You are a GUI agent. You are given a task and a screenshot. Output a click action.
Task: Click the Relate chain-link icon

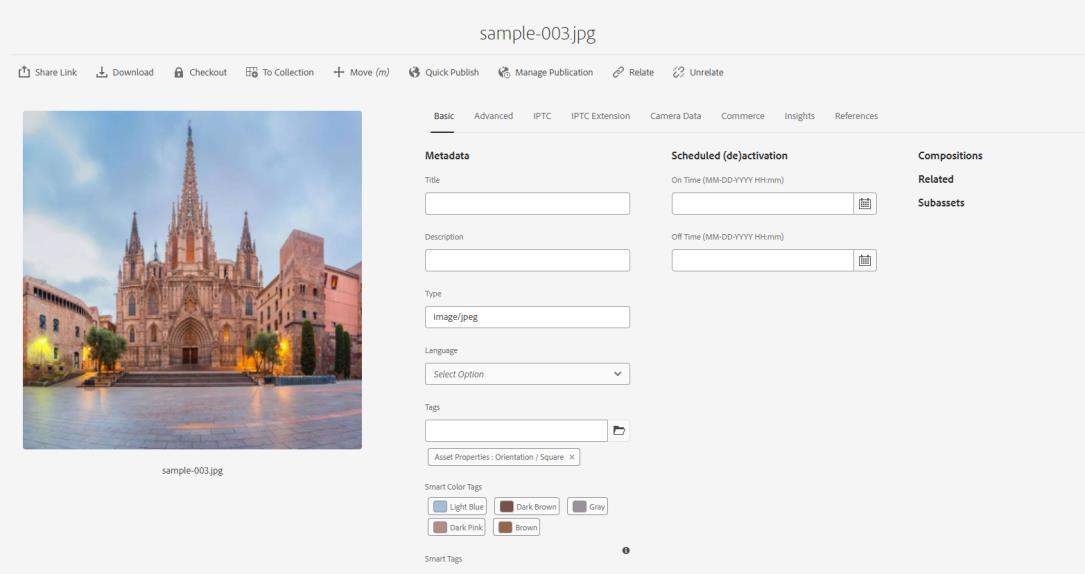point(618,72)
